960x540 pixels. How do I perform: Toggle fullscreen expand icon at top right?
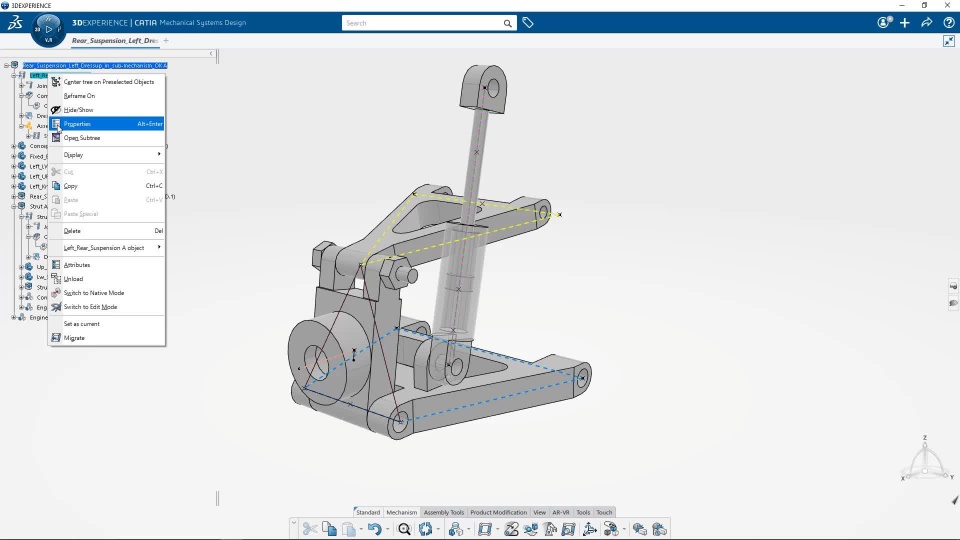click(x=949, y=41)
